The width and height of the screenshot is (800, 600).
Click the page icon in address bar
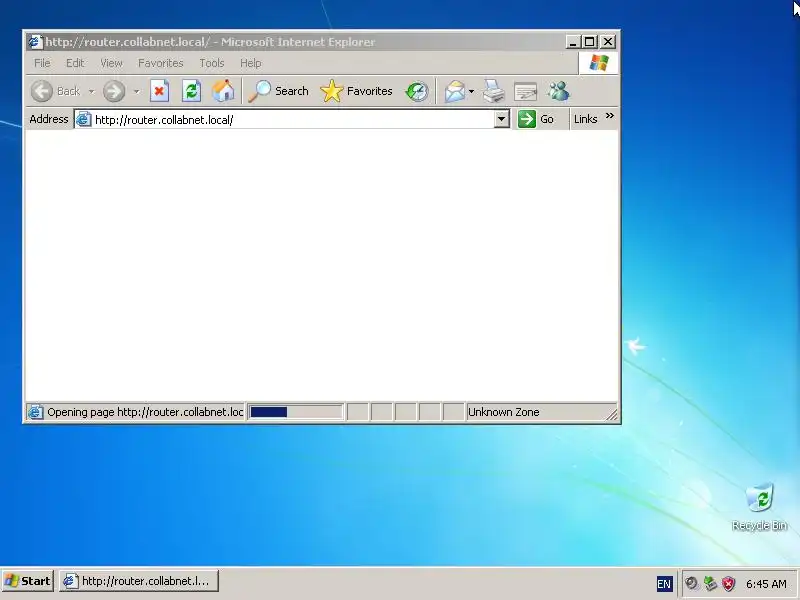(x=84, y=119)
